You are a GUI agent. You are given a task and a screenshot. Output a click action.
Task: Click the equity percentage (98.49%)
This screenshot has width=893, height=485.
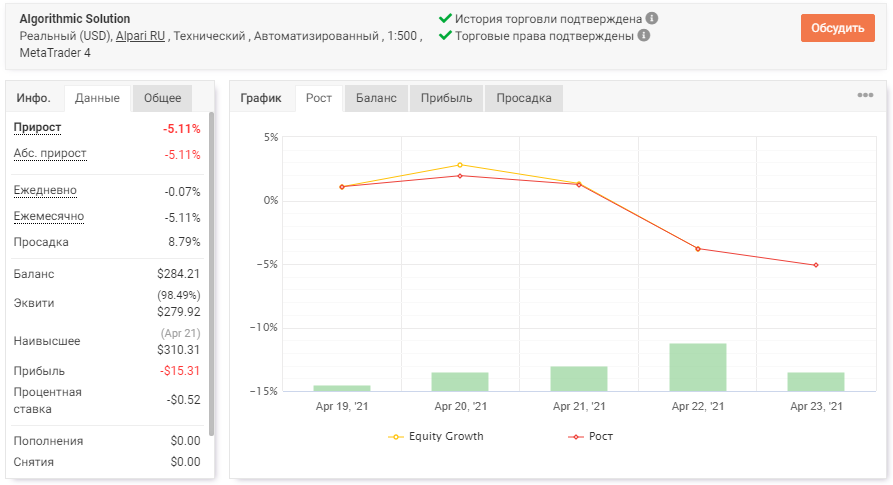click(x=179, y=295)
